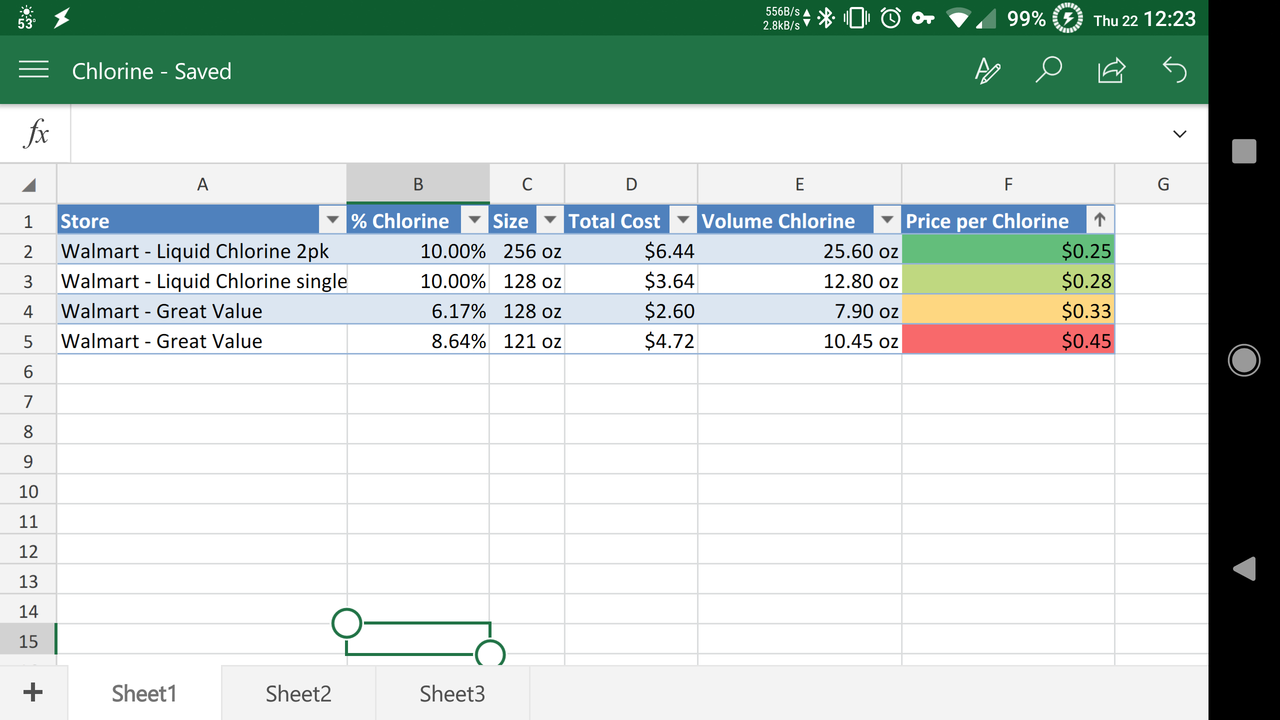This screenshot has width=1280, height=720.
Task: Select the 12.80 oz volume cell
Action: click(799, 281)
